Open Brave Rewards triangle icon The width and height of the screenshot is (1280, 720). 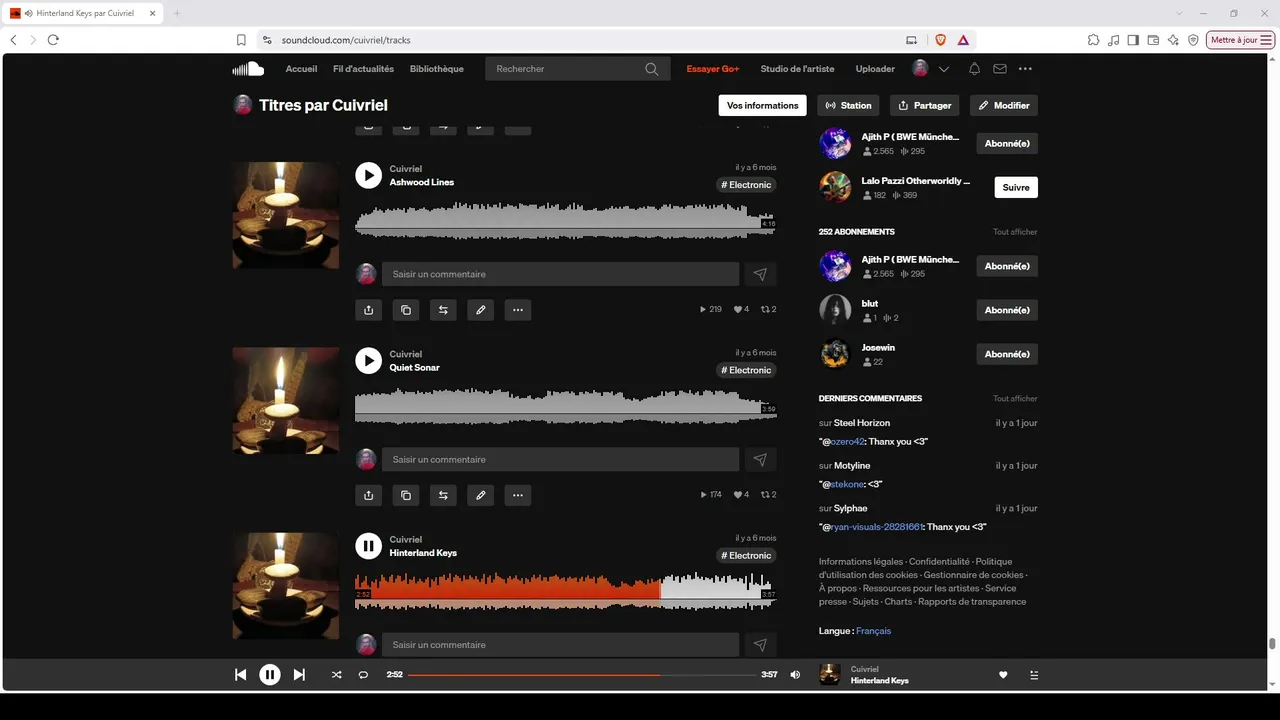(x=963, y=40)
